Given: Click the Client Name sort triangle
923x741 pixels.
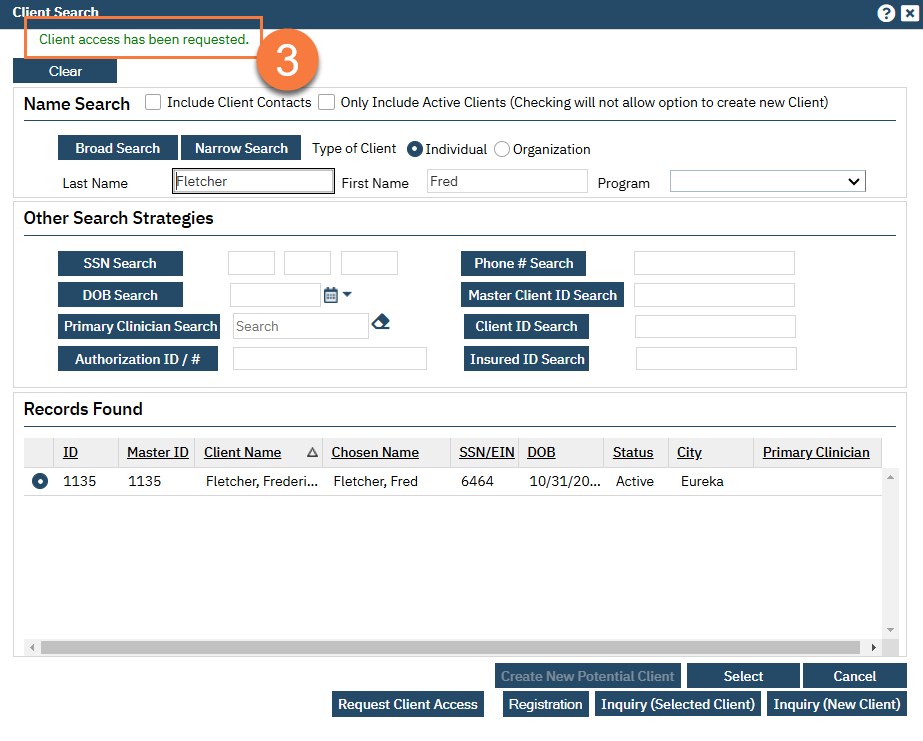Looking at the screenshot, I should pos(312,453).
